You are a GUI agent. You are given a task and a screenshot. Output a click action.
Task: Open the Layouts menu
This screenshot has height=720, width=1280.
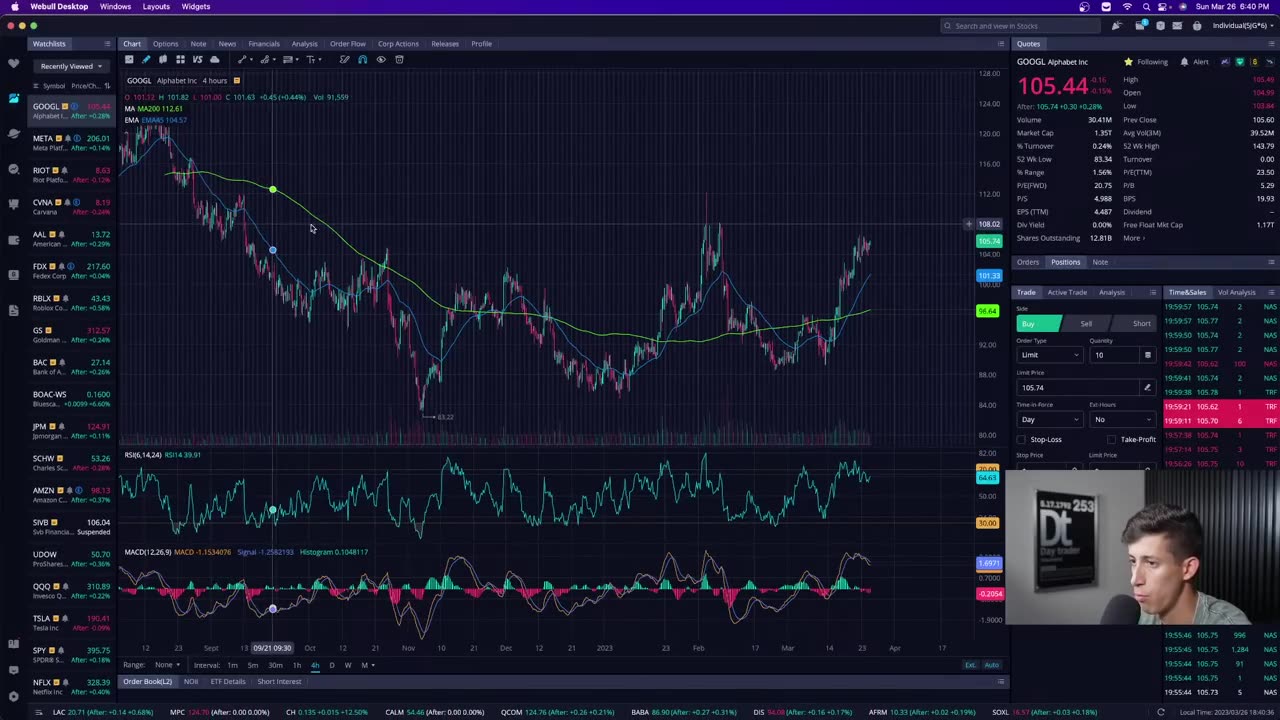156,6
